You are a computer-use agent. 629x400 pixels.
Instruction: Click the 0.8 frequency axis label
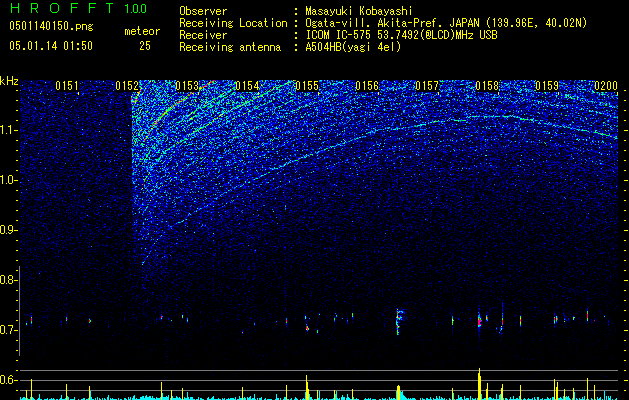click(8, 280)
